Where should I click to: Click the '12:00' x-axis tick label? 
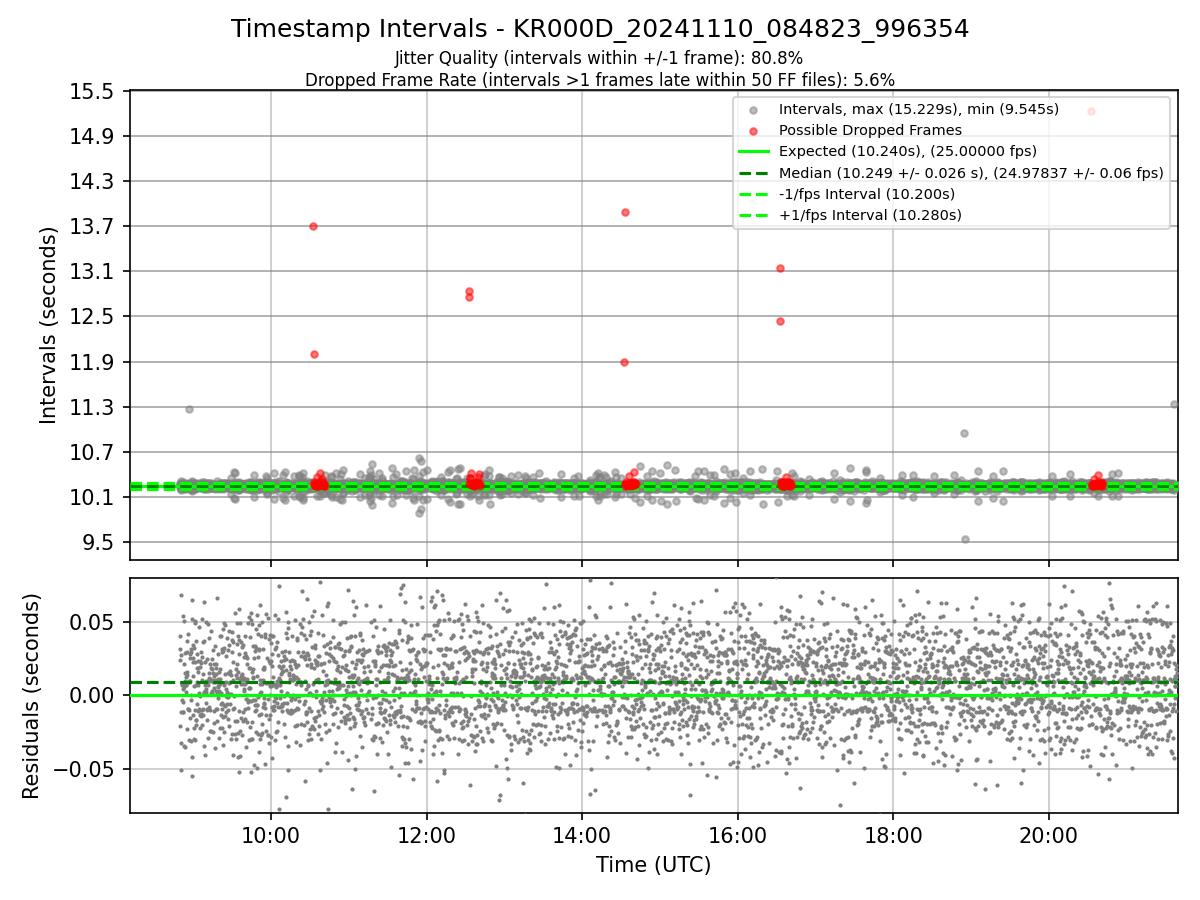(x=427, y=837)
